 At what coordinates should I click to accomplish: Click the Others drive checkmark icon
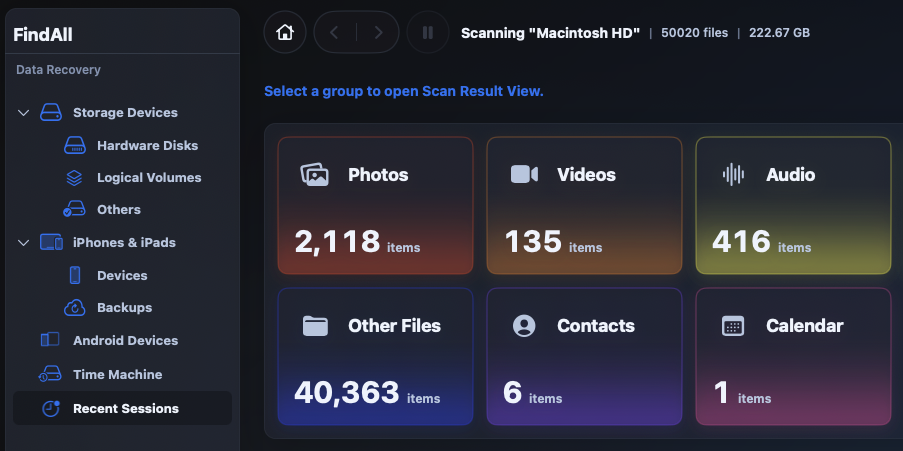tap(74, 209)
